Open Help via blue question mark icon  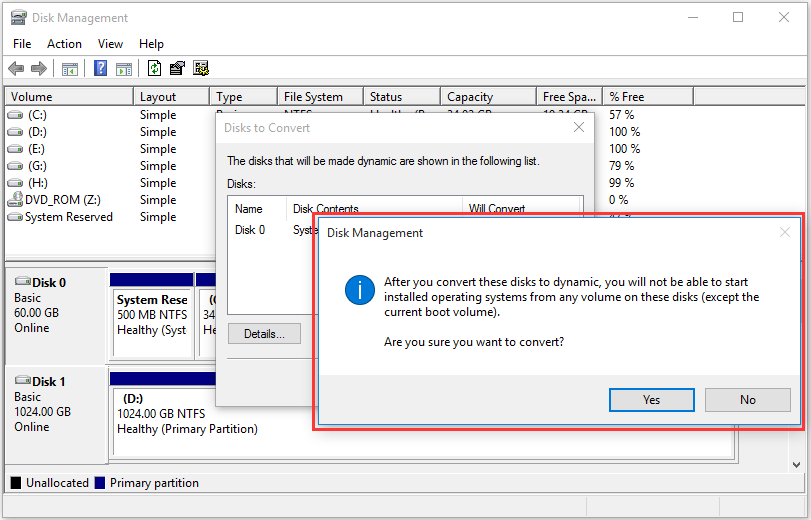pos(101,69)
